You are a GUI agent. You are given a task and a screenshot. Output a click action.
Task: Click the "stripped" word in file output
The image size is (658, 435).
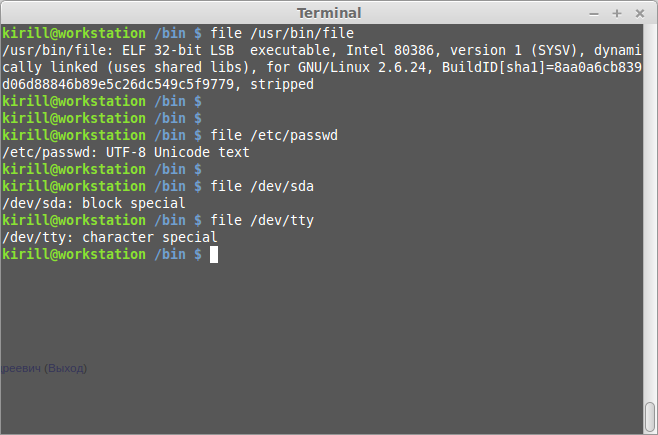click(282, 84)
